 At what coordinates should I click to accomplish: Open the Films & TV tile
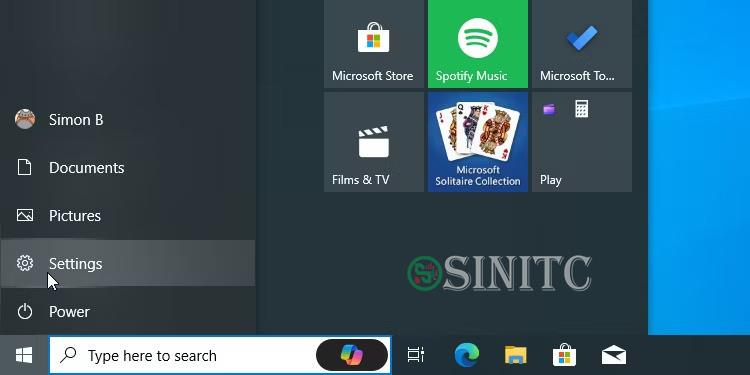pos(374,142)
